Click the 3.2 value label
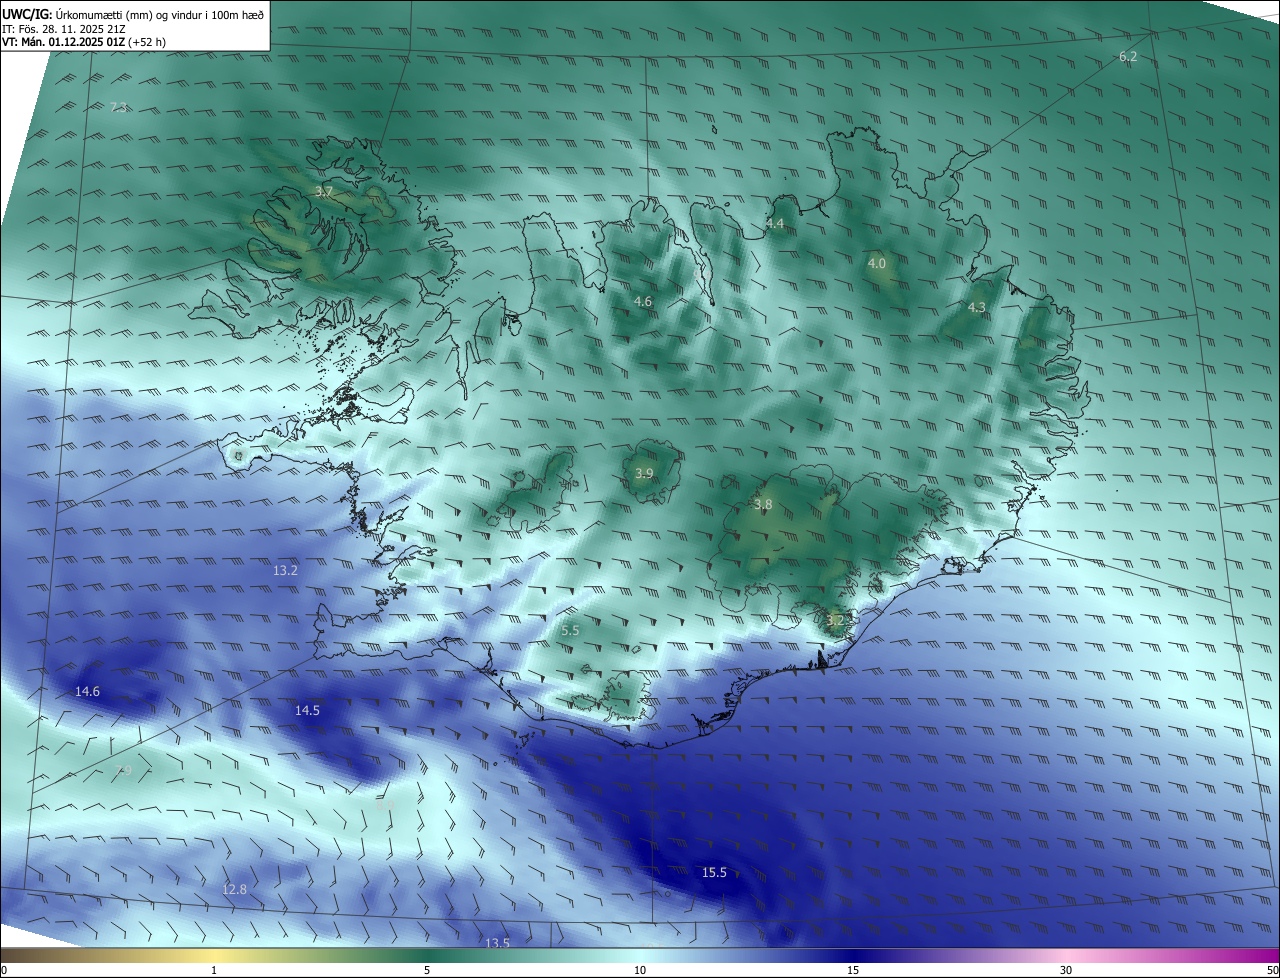 coord(835,620)
